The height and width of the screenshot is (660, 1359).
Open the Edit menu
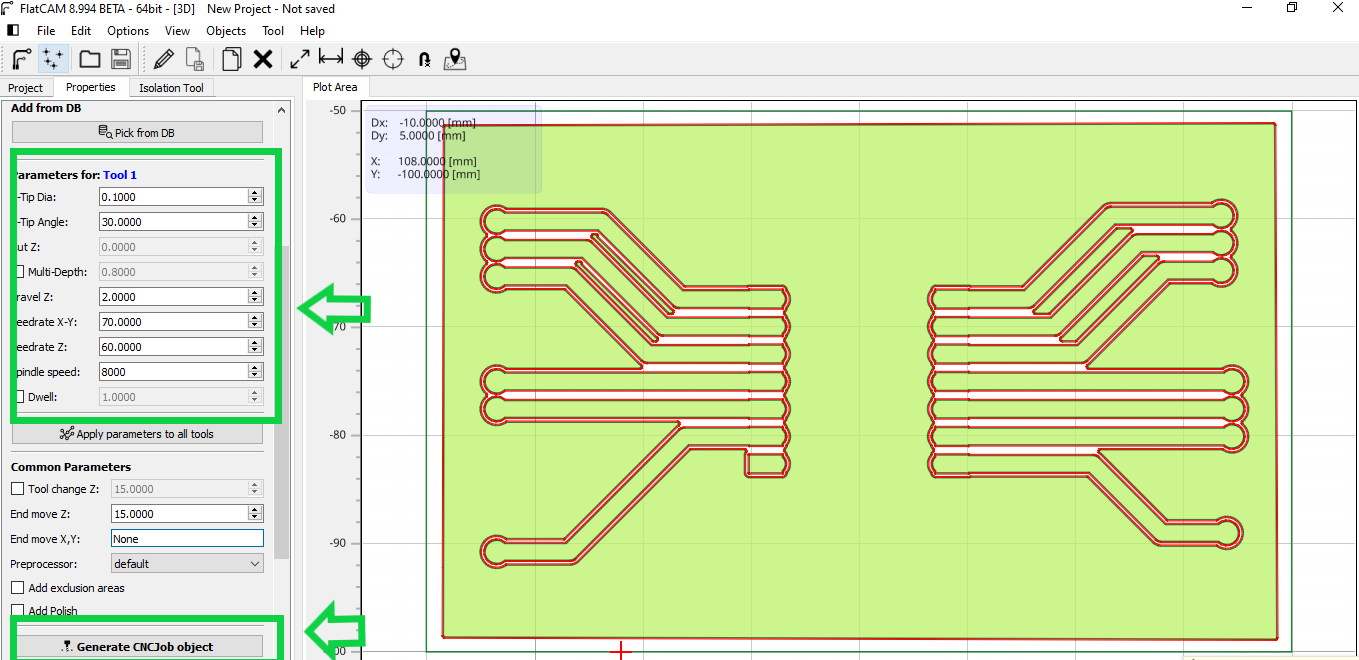tap(81, 31)
